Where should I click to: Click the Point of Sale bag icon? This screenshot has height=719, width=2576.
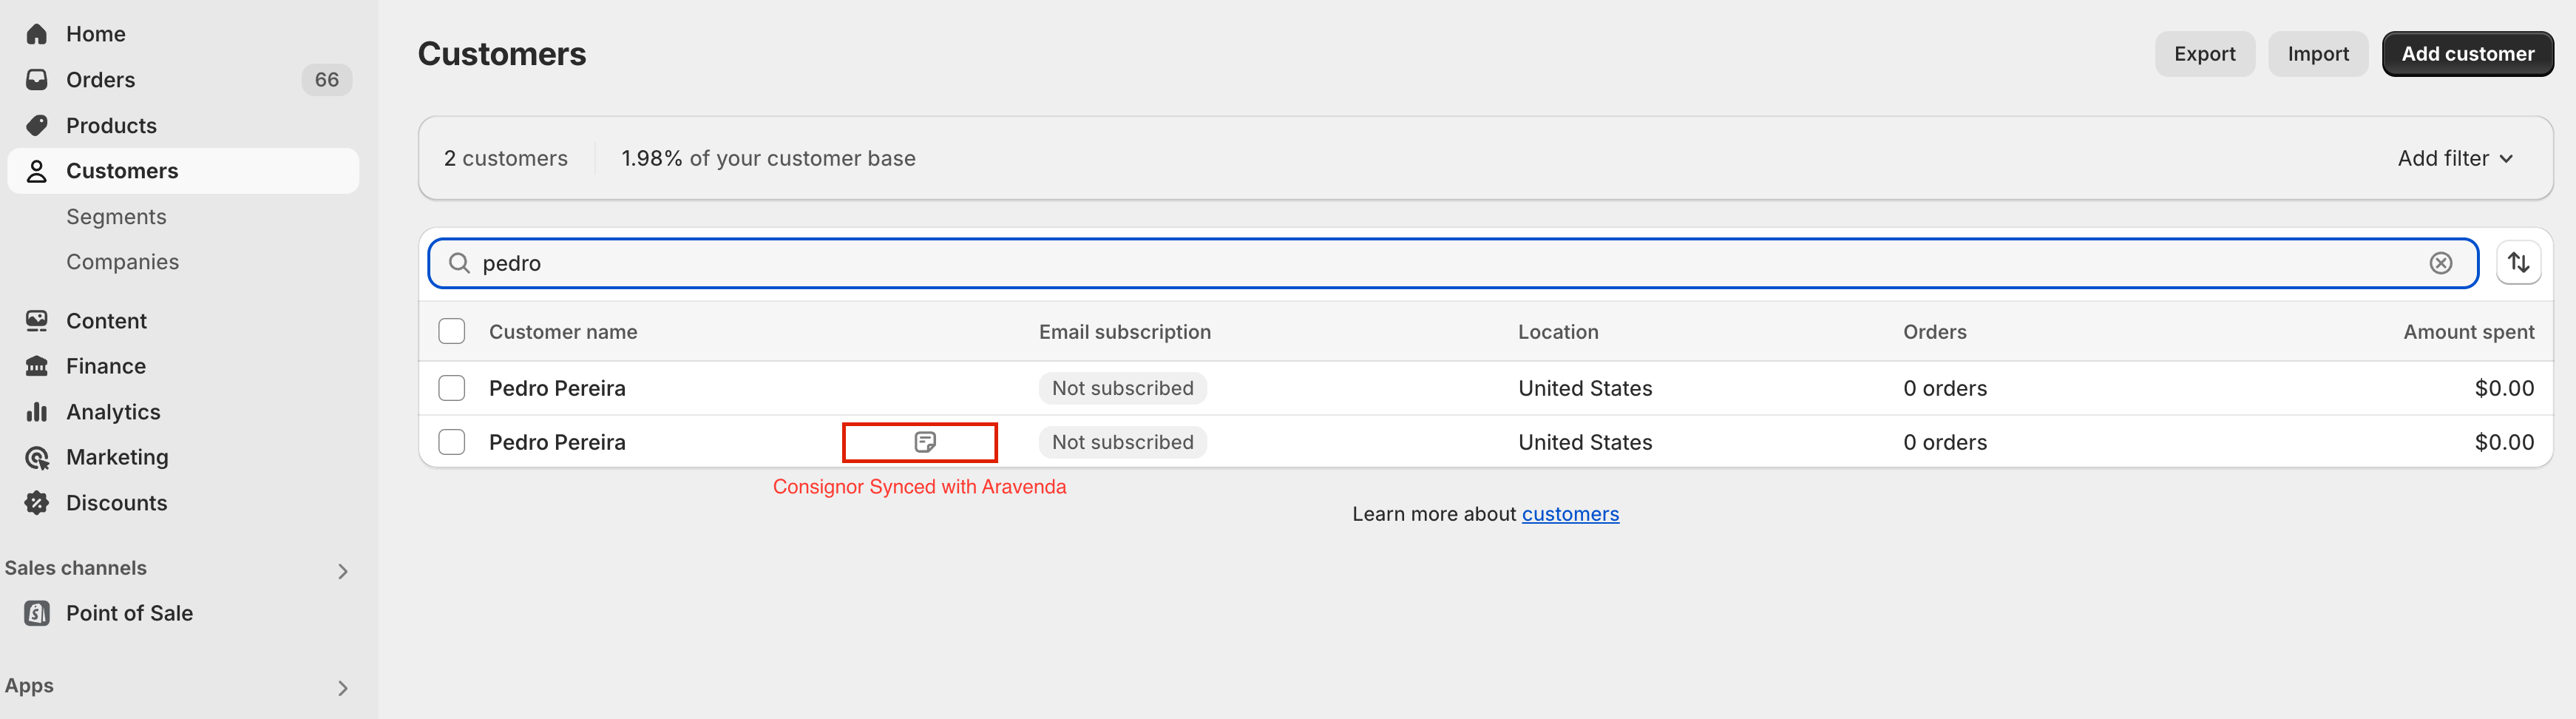37,613
